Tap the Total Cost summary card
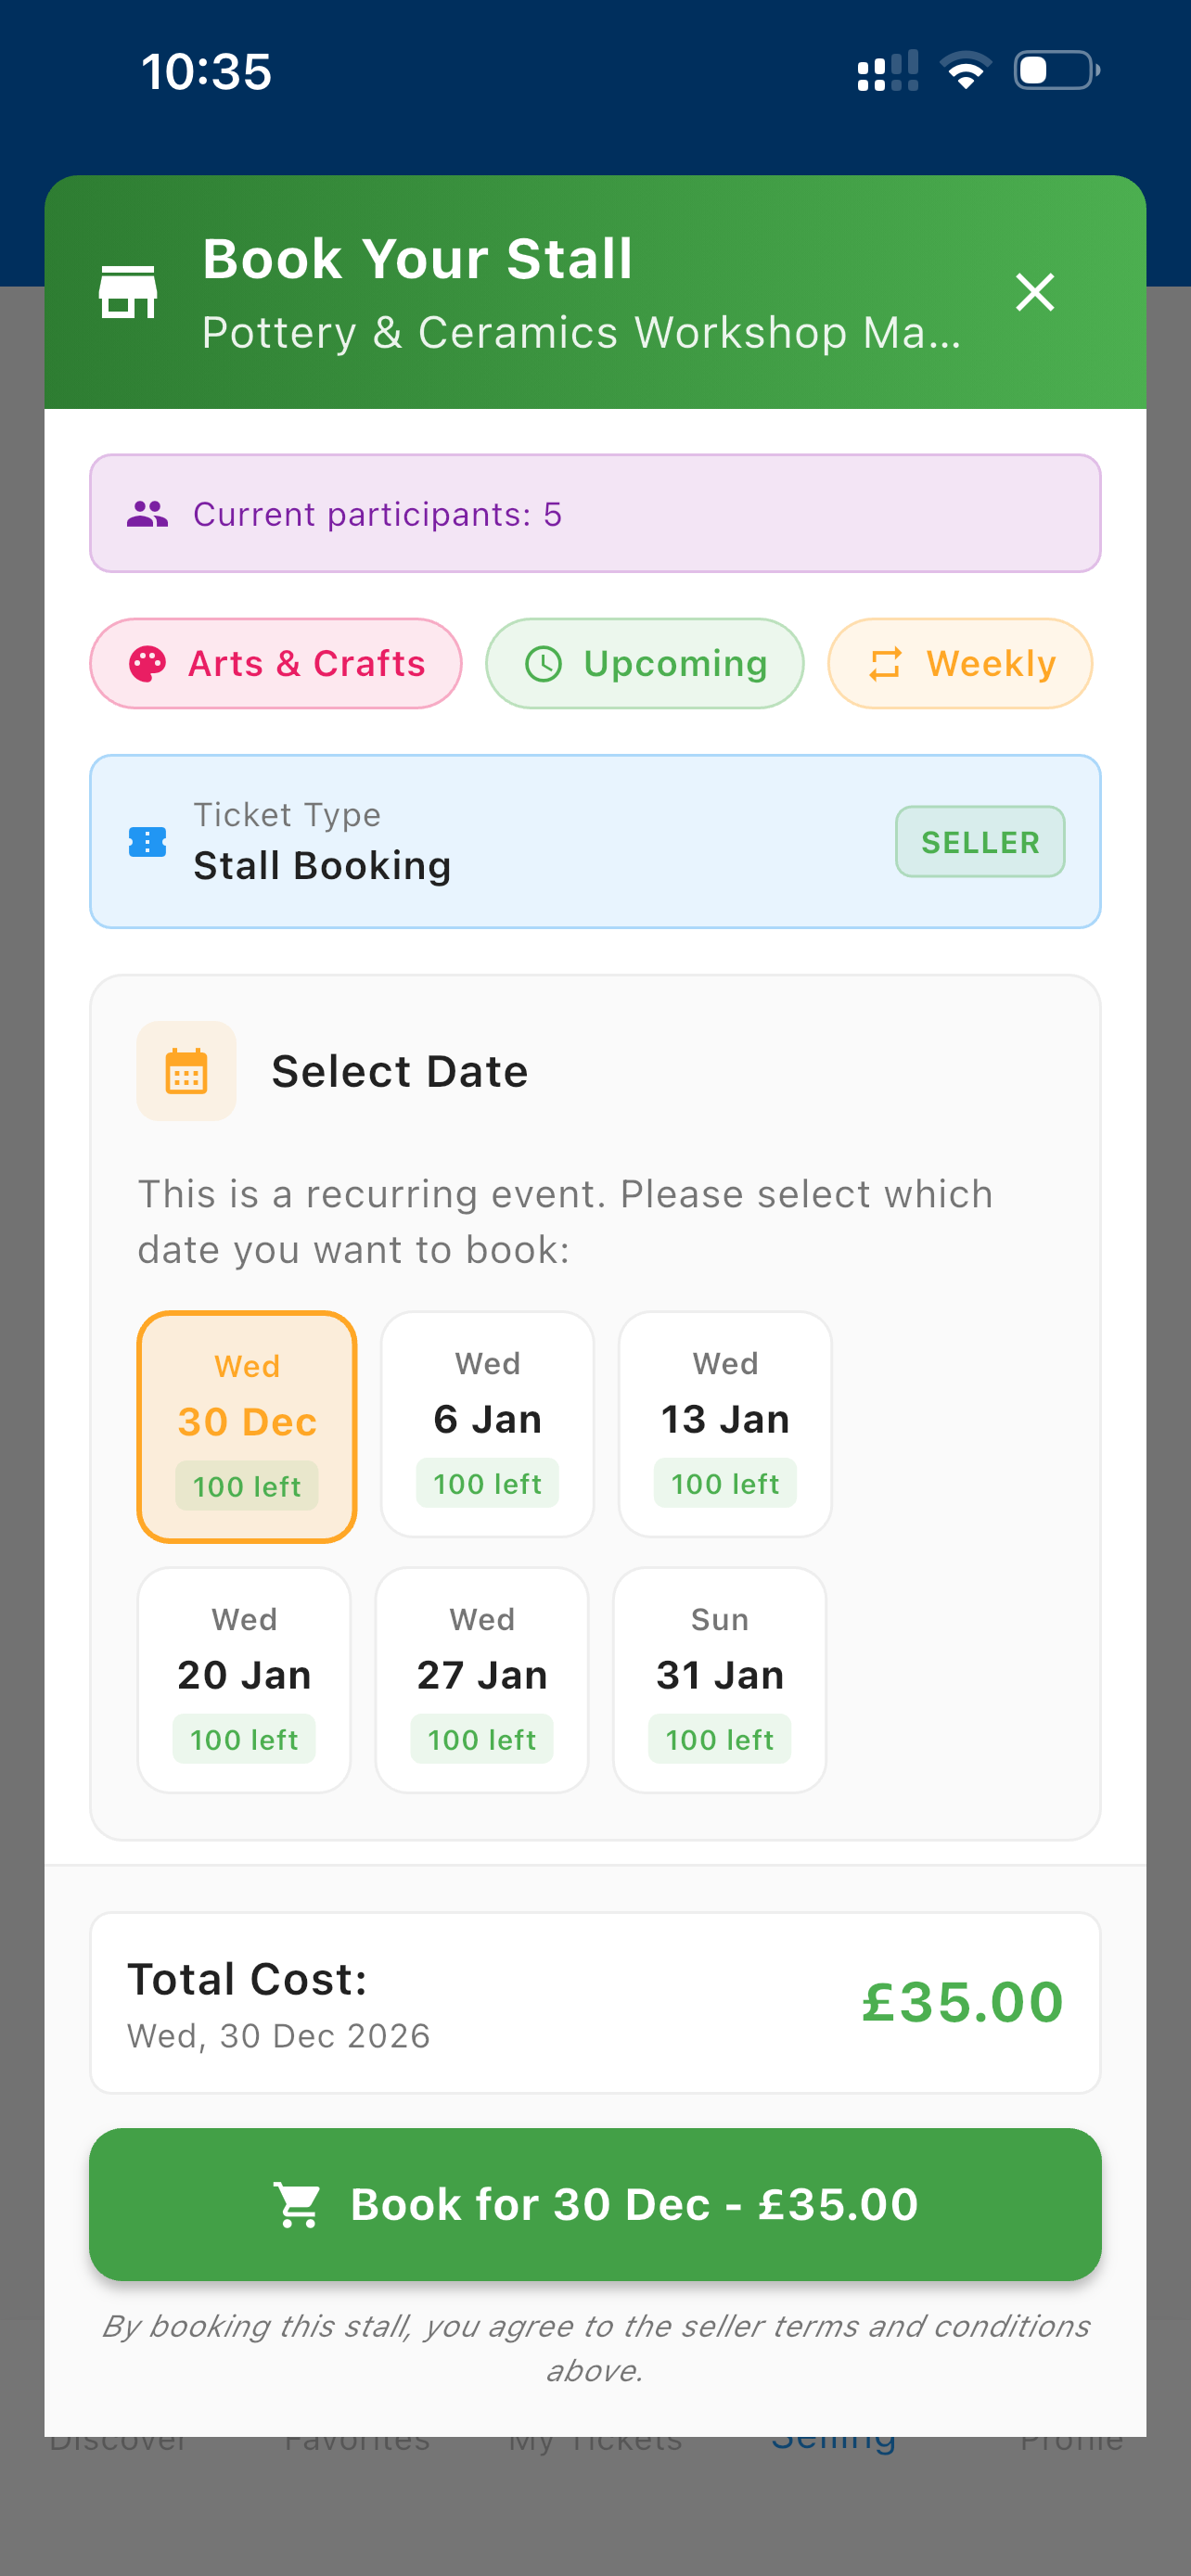This screenshot has width=1191, height=2576. pos(595,2003)
